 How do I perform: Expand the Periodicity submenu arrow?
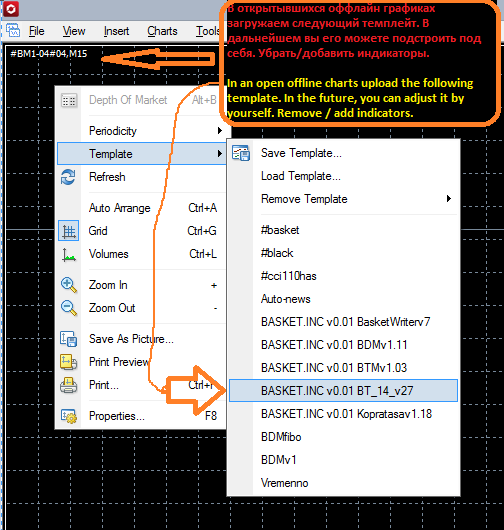pyautogui.click(x=220, y=130)
